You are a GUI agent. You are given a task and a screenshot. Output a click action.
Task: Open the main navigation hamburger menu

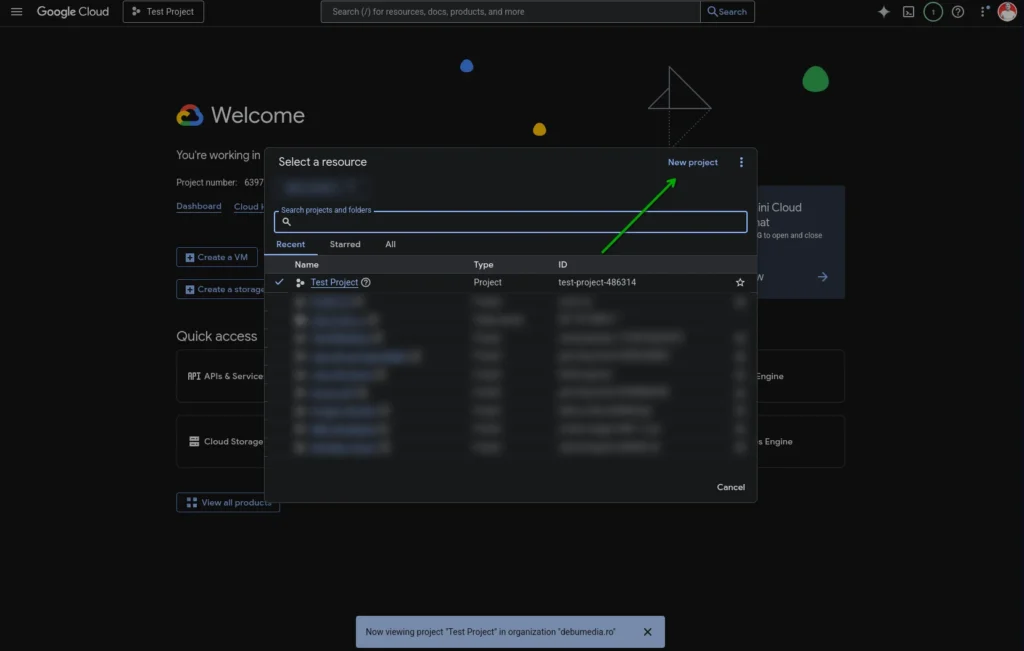[x=16, y=12]
